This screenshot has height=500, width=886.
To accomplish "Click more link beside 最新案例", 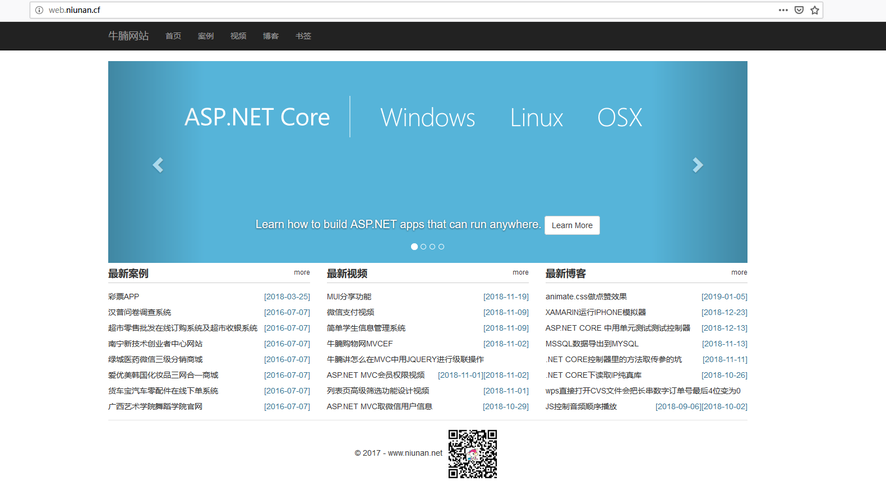I will [x=302, y=272].
